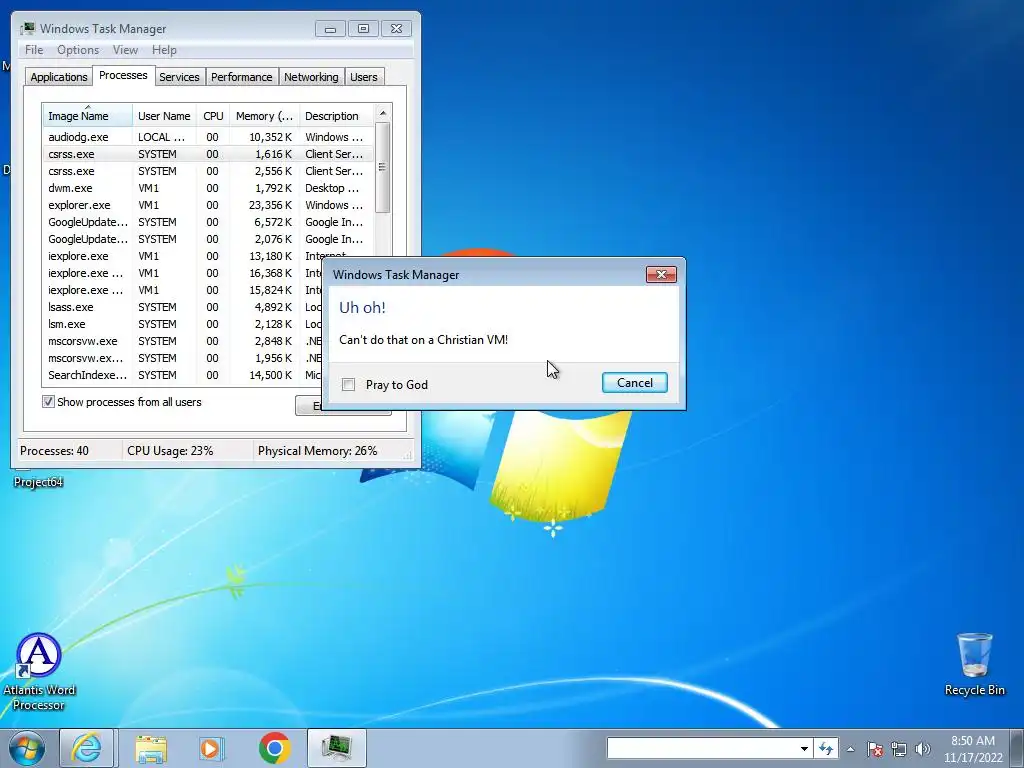The width and height of the screenshot is (1024, 768).
Task: Open Atlantis Word Processor desktop shortcut
Action: [39, 671]
